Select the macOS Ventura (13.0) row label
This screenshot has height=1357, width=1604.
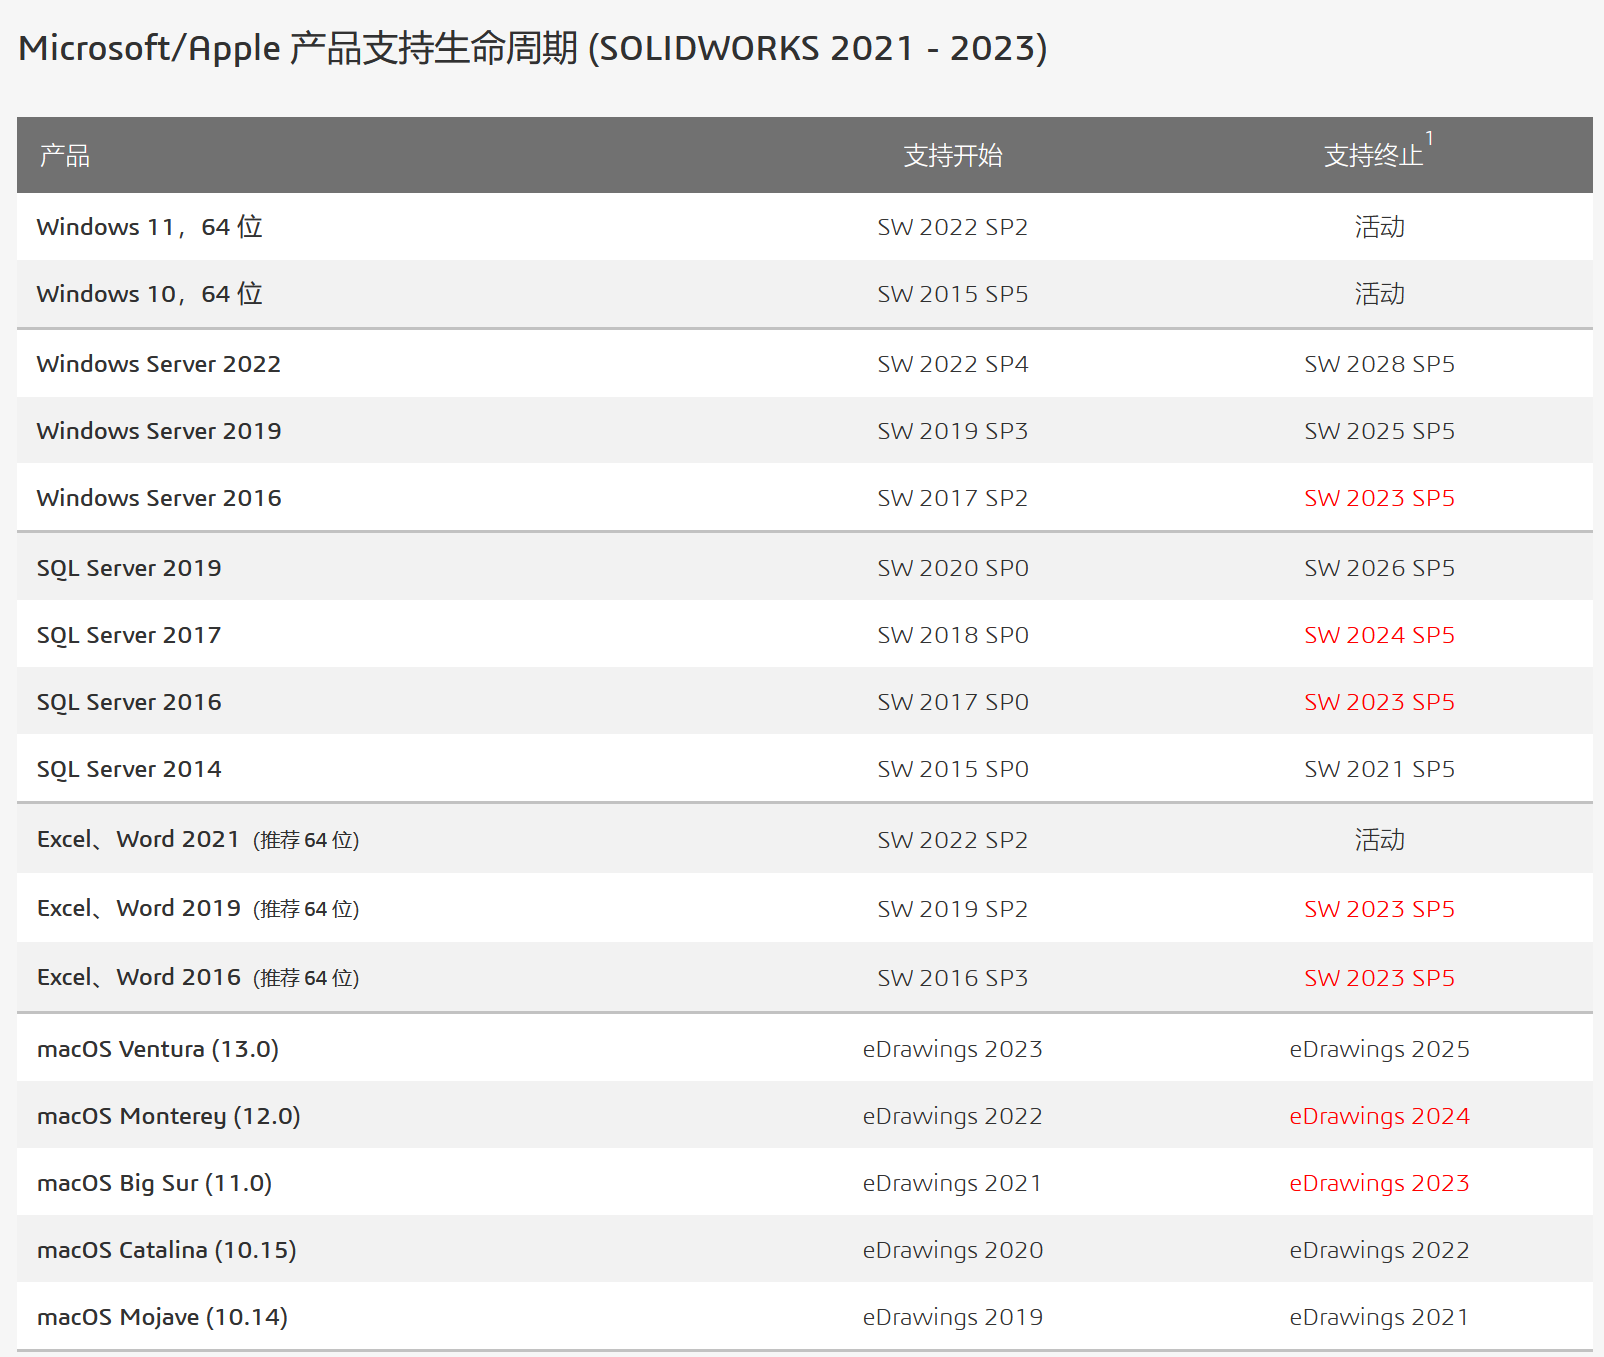[157, 1049]
